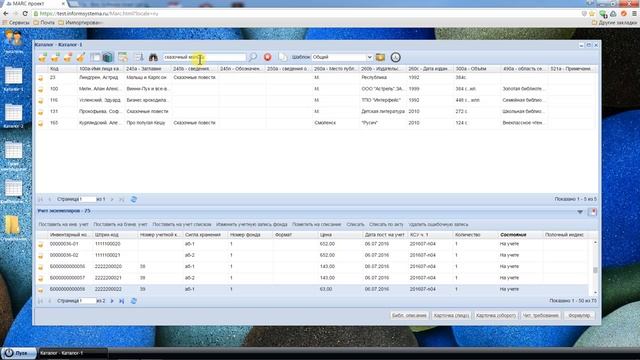This screenshot has height=360, width=640.
Task: Click the Пуск start button
Action: [18, 353]
